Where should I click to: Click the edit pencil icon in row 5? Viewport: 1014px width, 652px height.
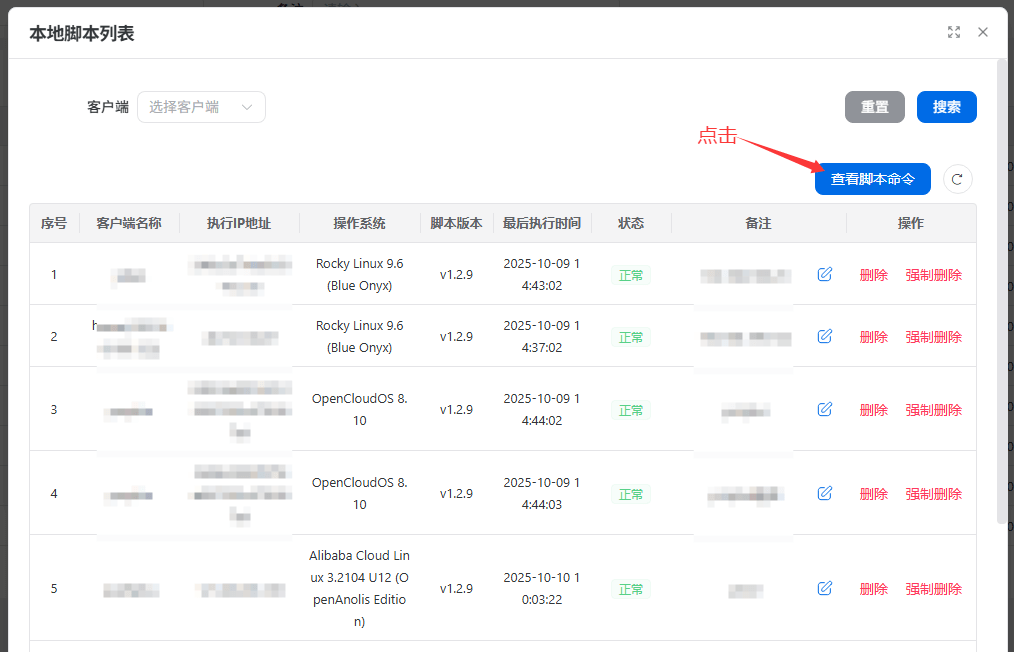pos(825,588)
